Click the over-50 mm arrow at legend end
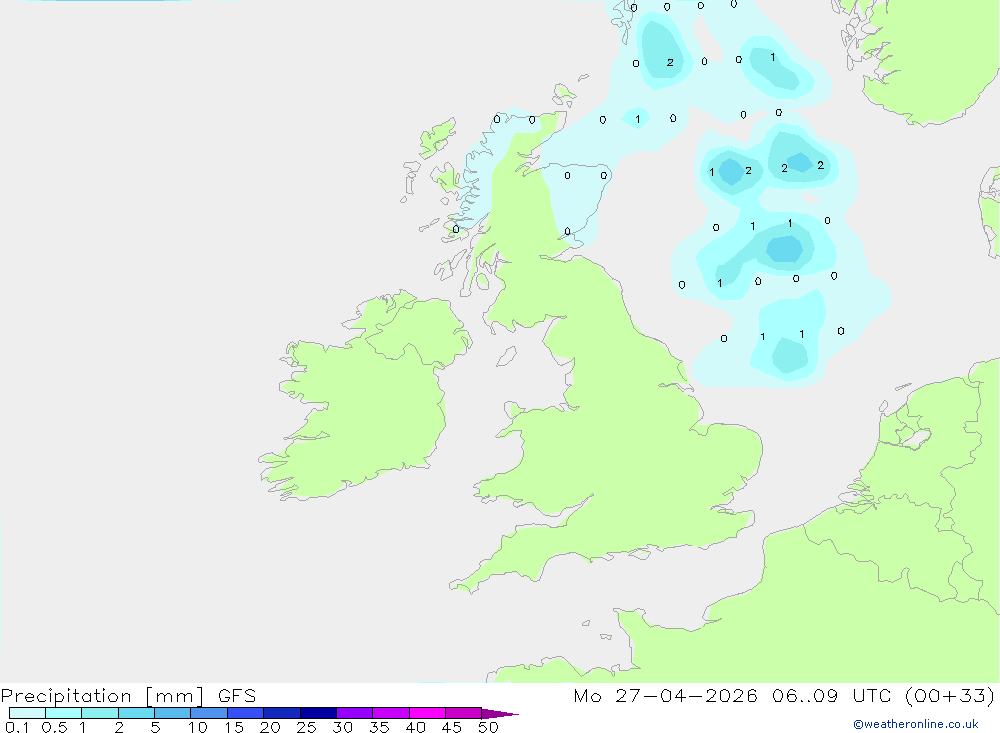Screen dimensions: 1000x733 [500, 713]
